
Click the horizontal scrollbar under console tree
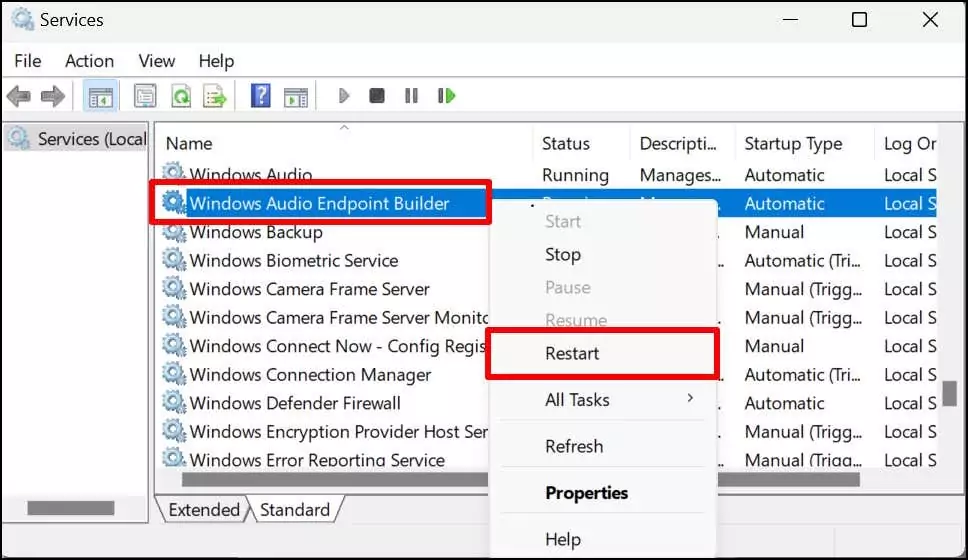coord(71,508)
